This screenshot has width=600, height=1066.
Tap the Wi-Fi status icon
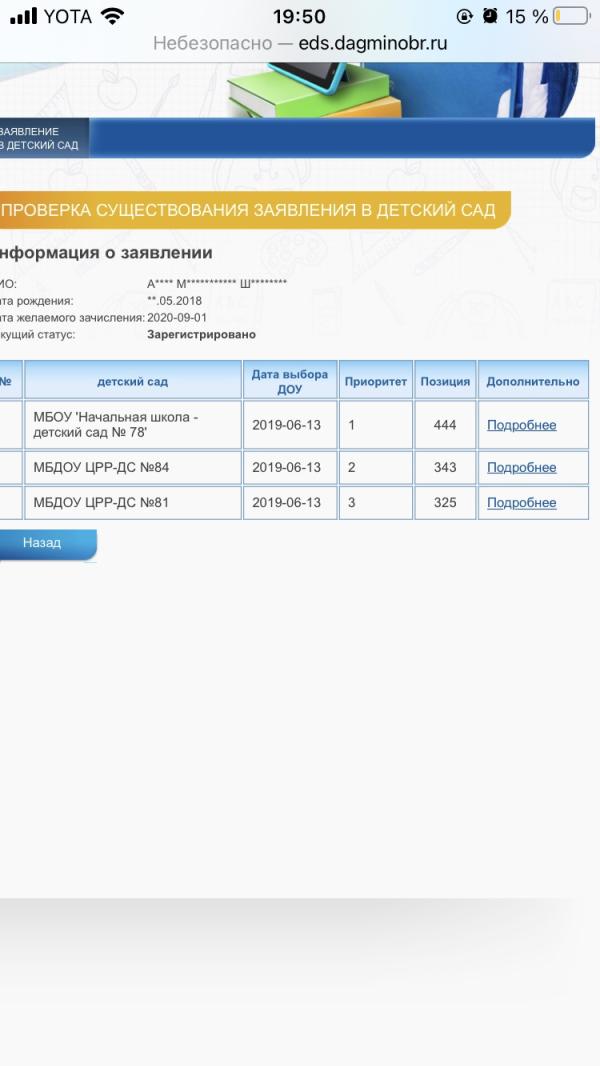112,16
